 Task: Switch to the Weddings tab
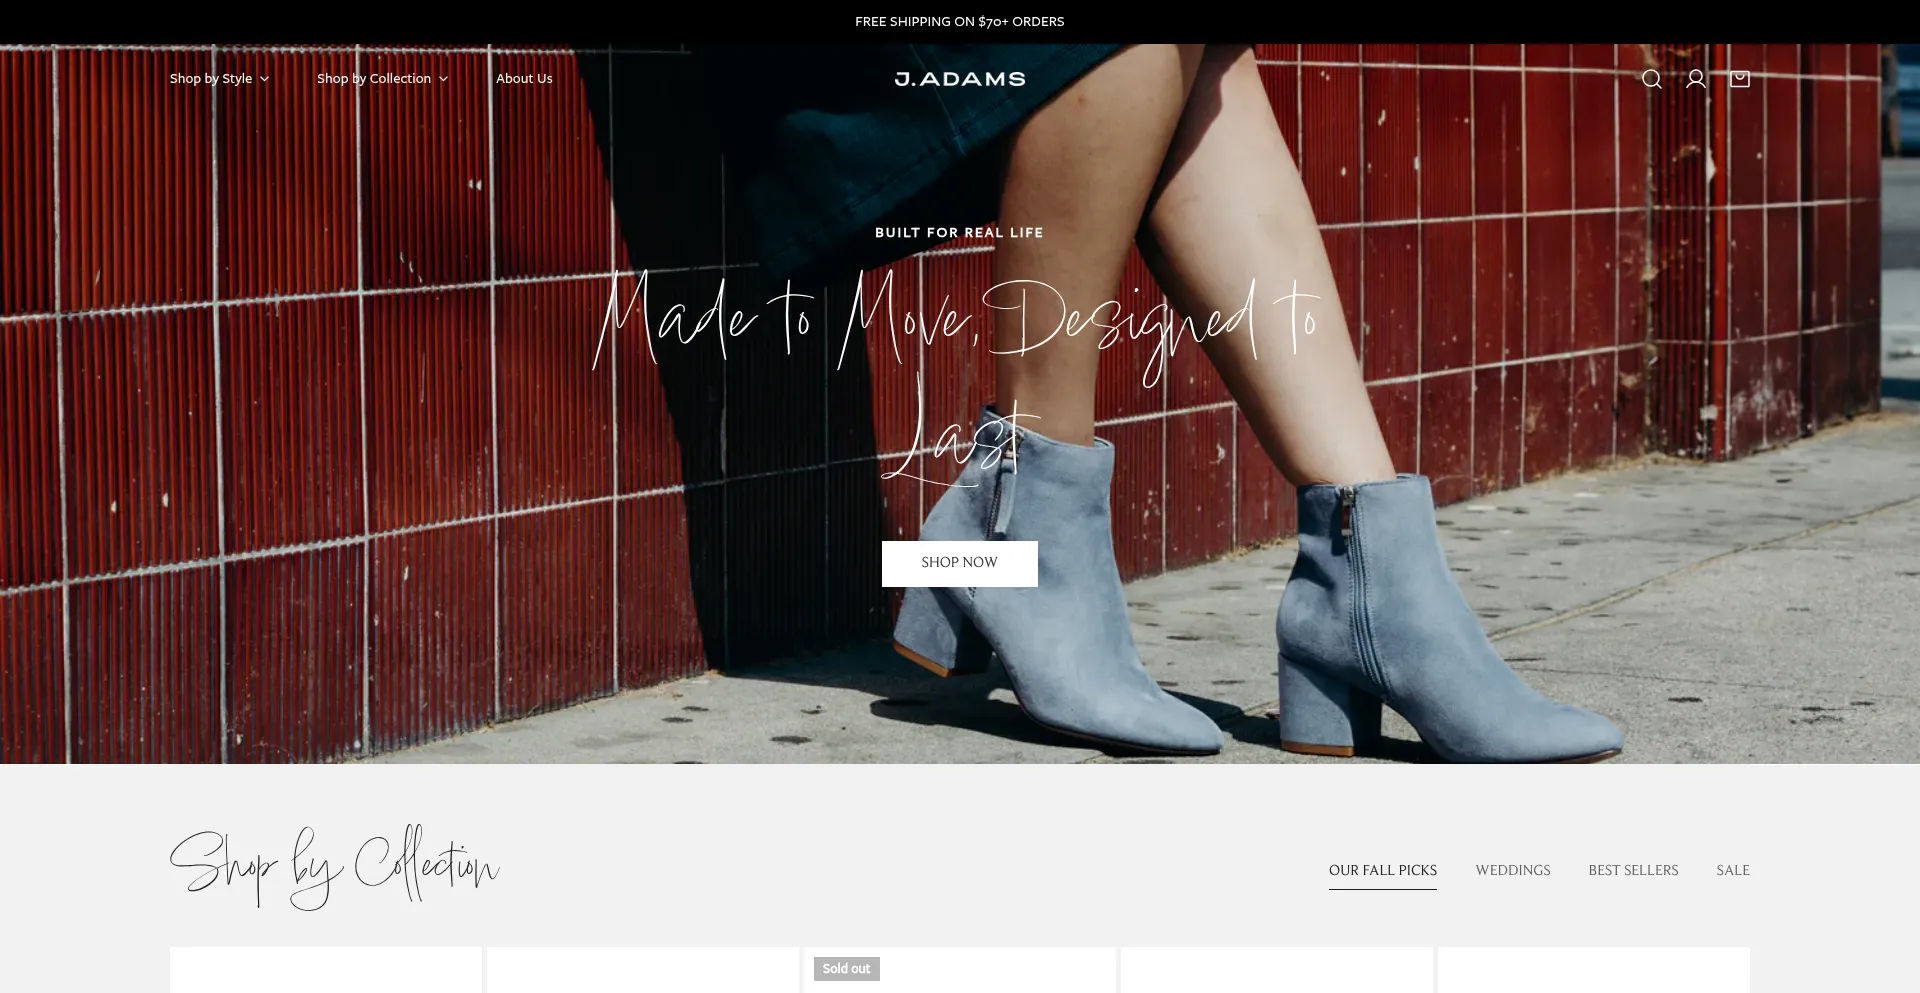1512,870
